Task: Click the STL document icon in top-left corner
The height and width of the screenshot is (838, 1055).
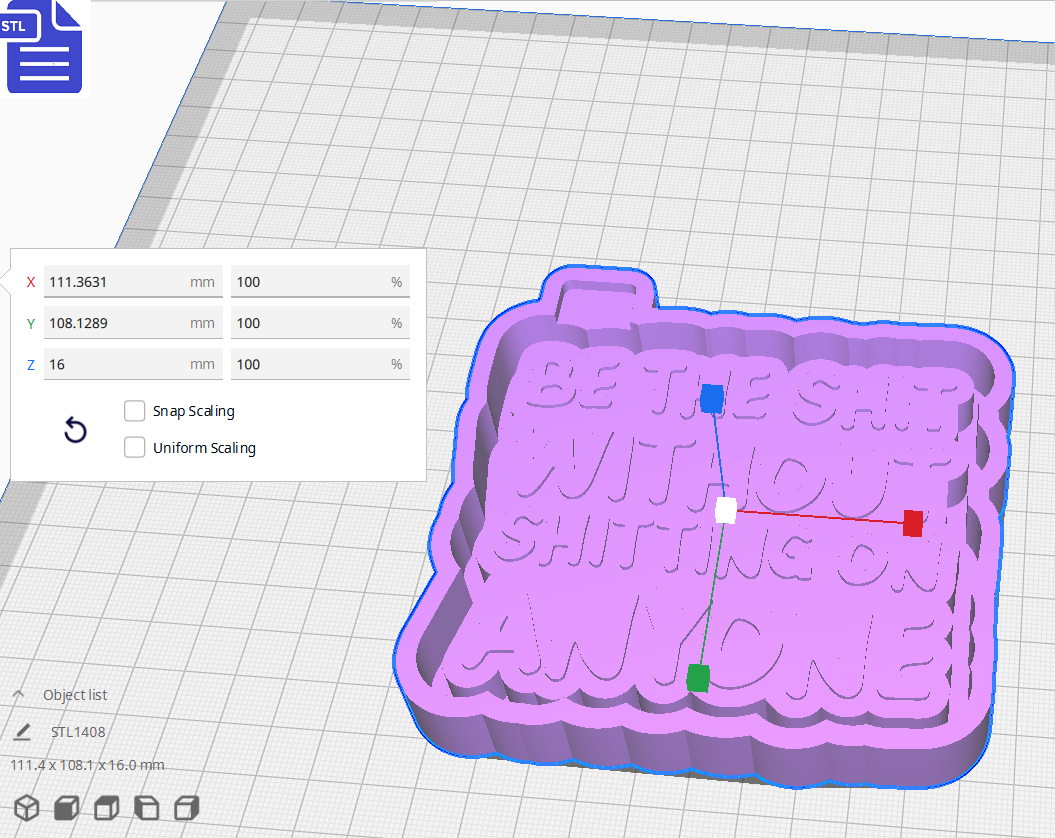Action: [x=44, y=47]
